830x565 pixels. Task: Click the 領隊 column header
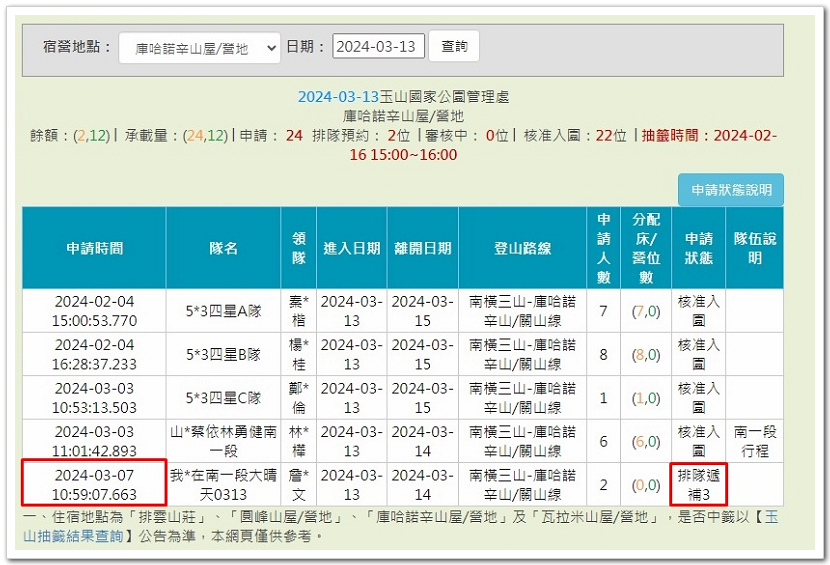(x=299, y=248)
